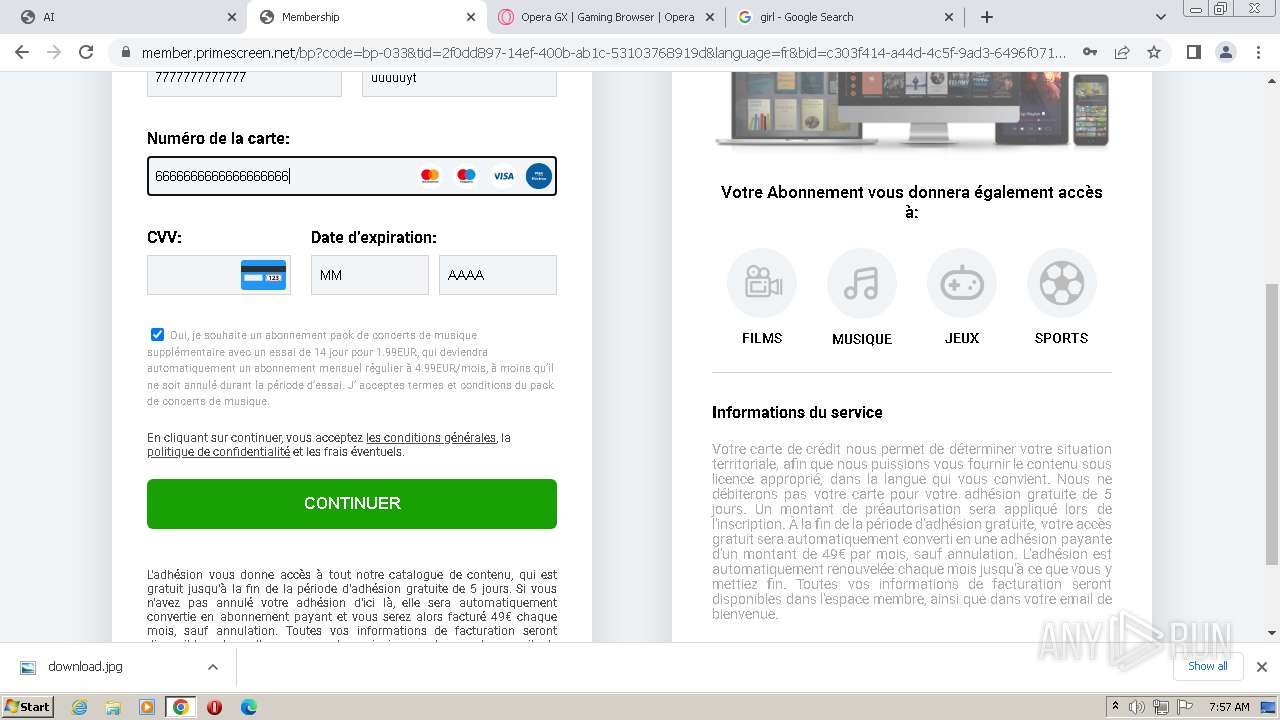Share this page icon in address bar
Screen dimensions: 1280x720
click(x=1122, y=52)
